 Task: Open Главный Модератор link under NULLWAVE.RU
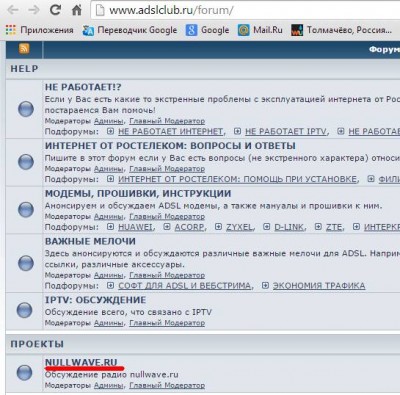167,385
